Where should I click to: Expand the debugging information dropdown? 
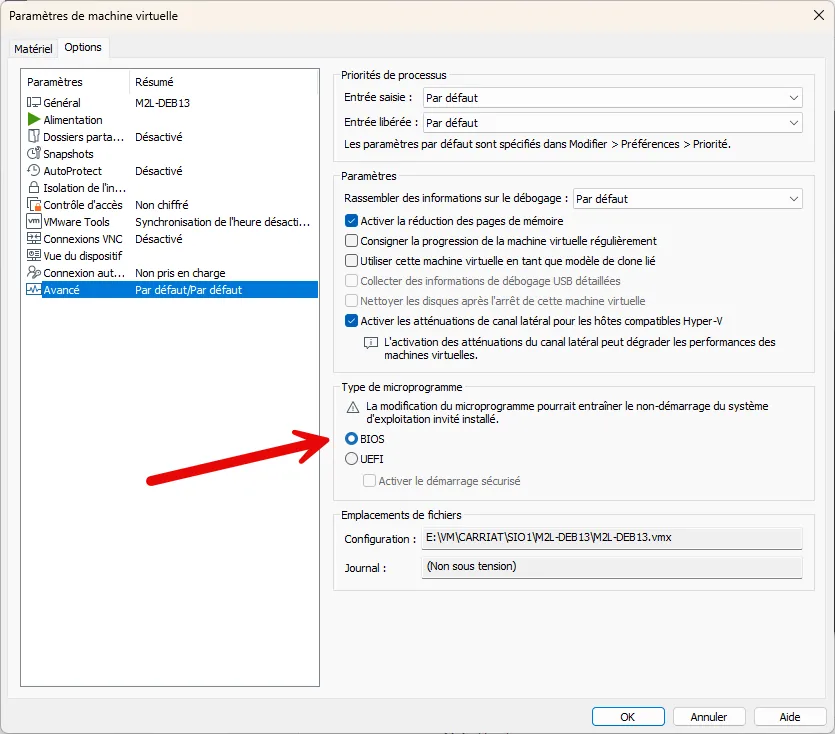[x=687, y=199]
